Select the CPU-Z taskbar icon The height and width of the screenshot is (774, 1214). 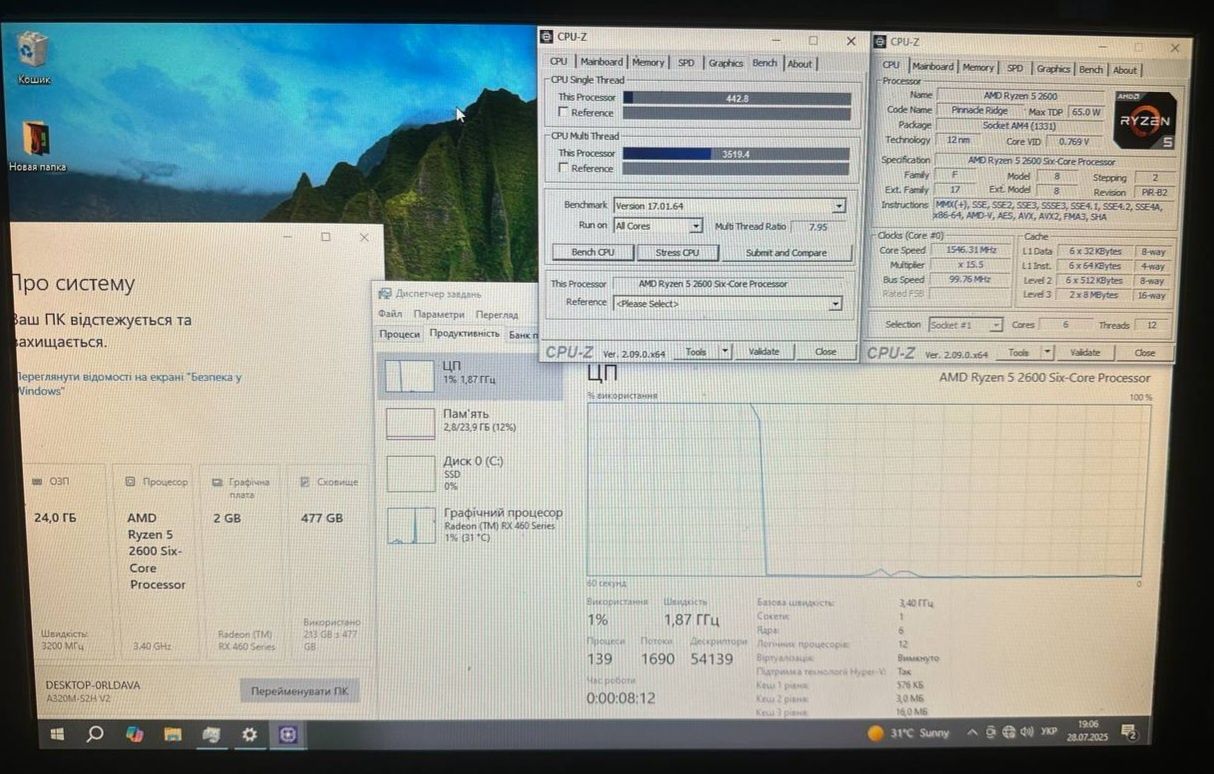tap(288, 735)
